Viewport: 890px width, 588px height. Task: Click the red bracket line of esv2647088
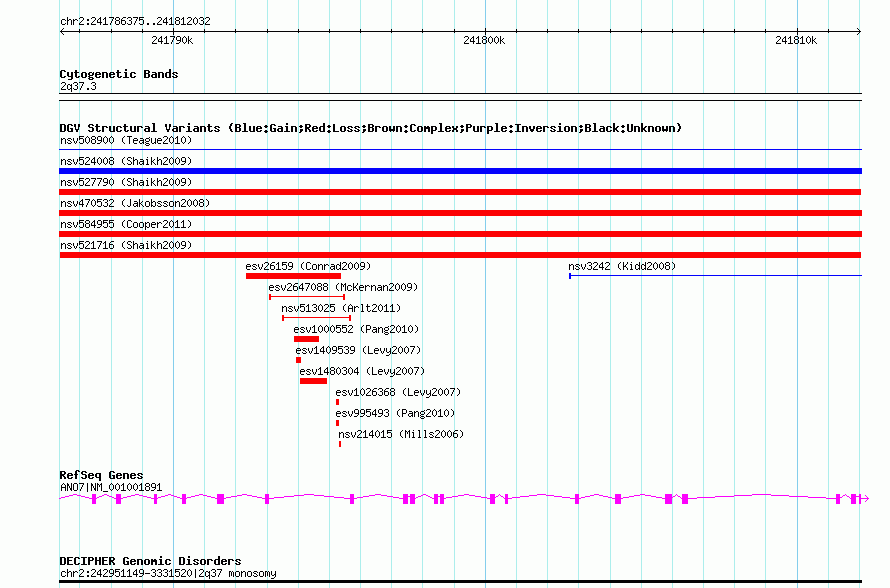point(307,297)
